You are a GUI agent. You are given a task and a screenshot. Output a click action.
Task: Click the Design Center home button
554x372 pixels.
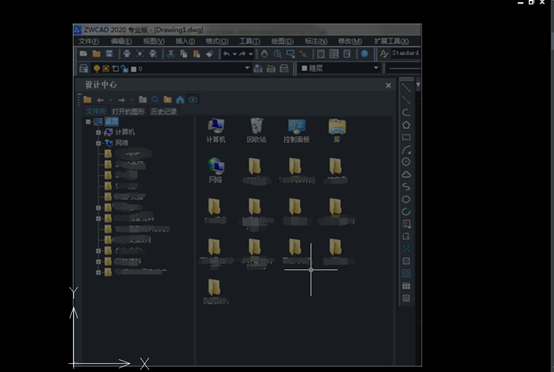tap(180, 100)
